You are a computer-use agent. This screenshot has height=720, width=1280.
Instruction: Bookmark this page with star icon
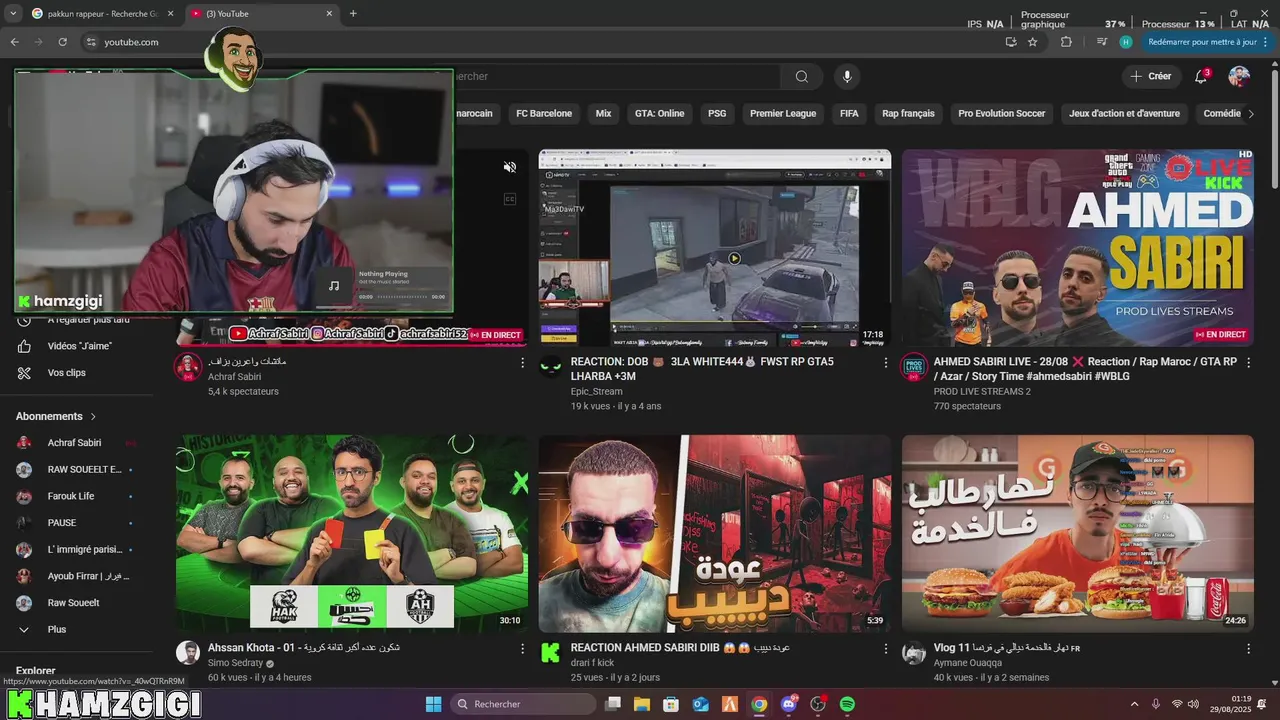click(1033, 42)
